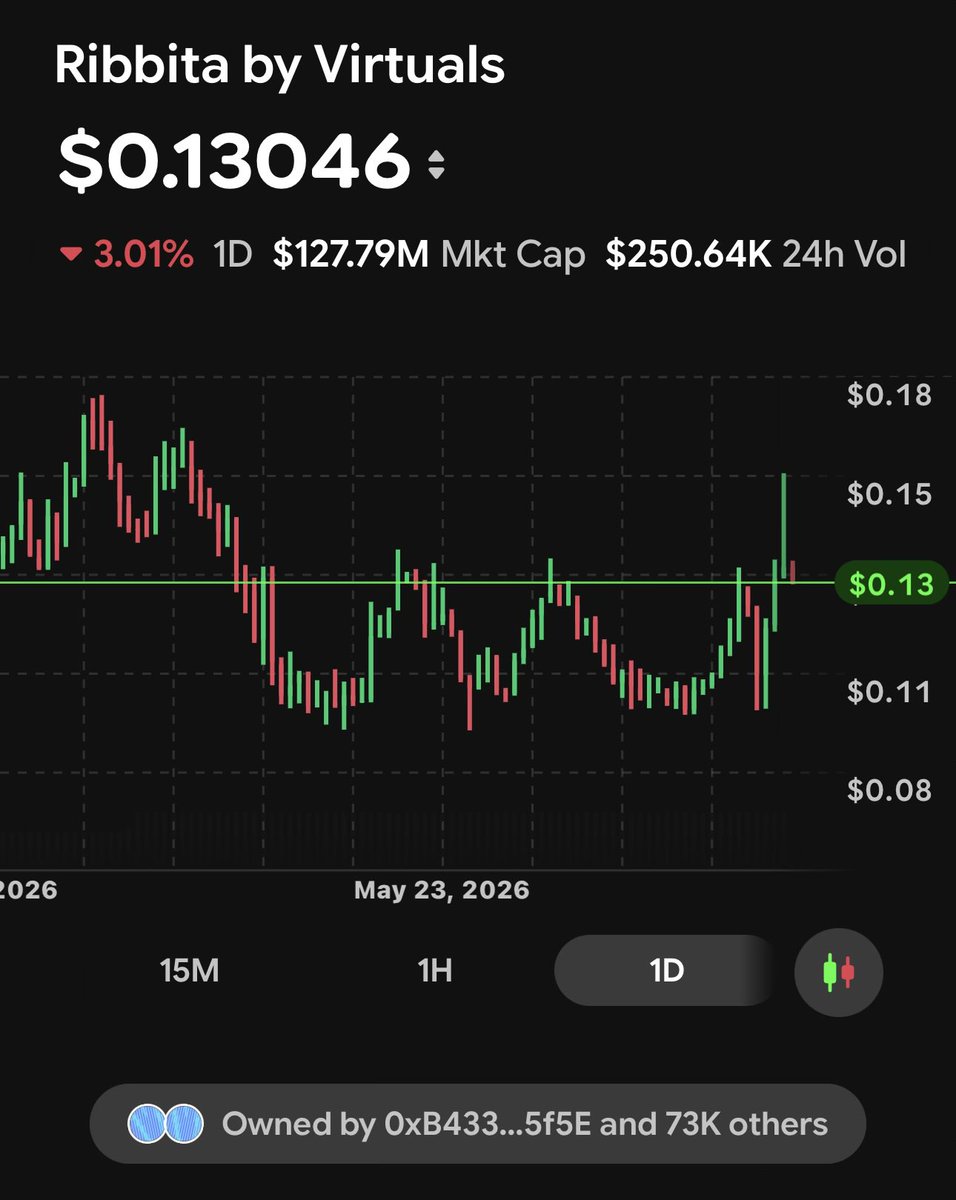Click the $0.18 axis label

(x=889, y=395)
